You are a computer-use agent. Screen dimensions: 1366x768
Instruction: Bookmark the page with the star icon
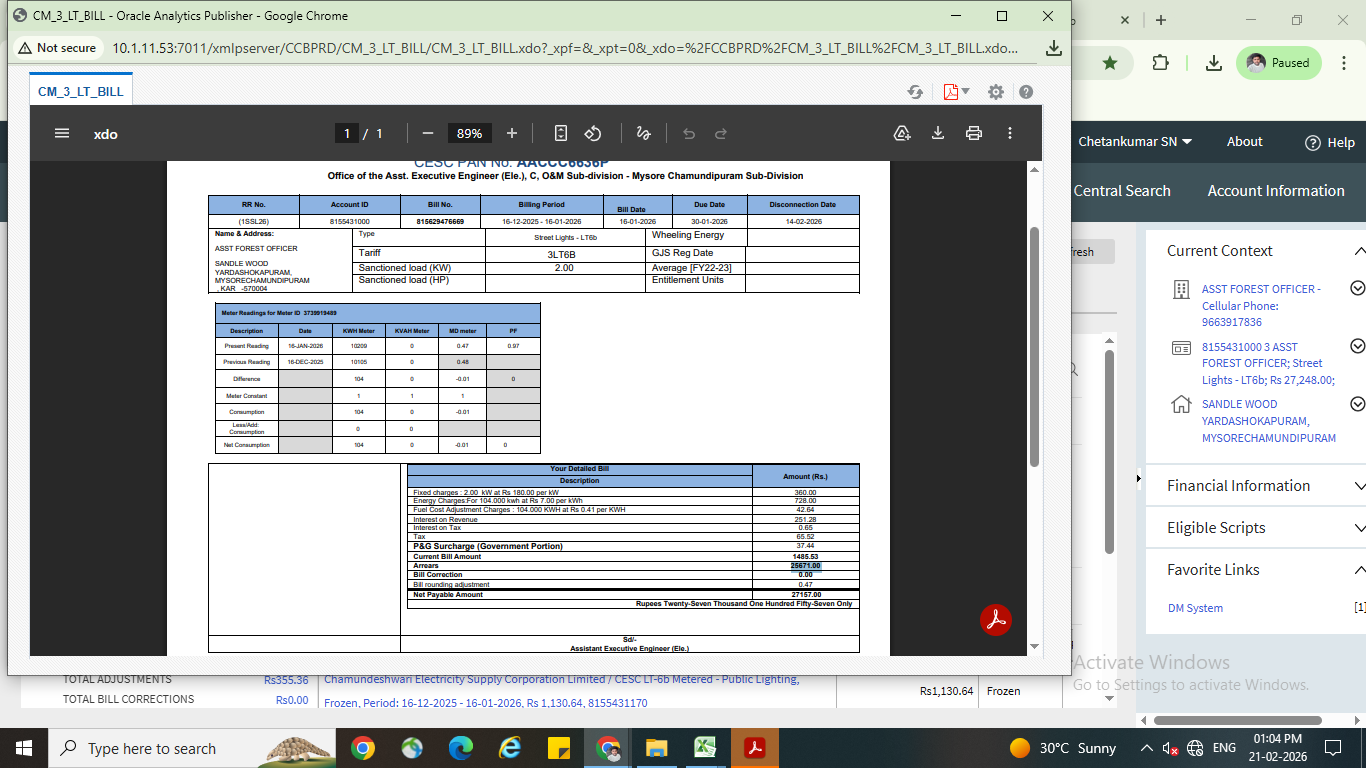(x=1110, y=63)
